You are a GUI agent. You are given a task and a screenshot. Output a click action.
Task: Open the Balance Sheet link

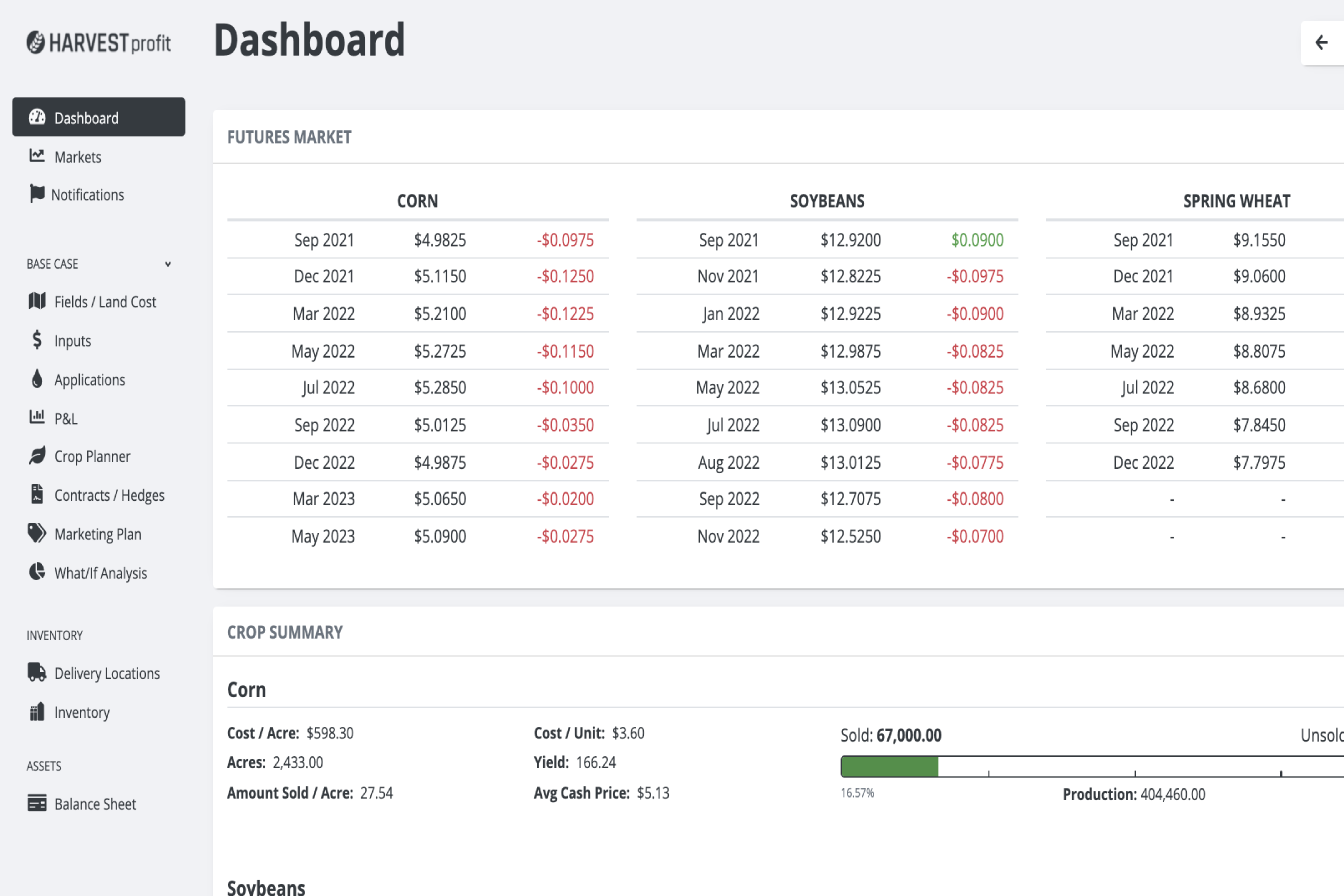95,804
